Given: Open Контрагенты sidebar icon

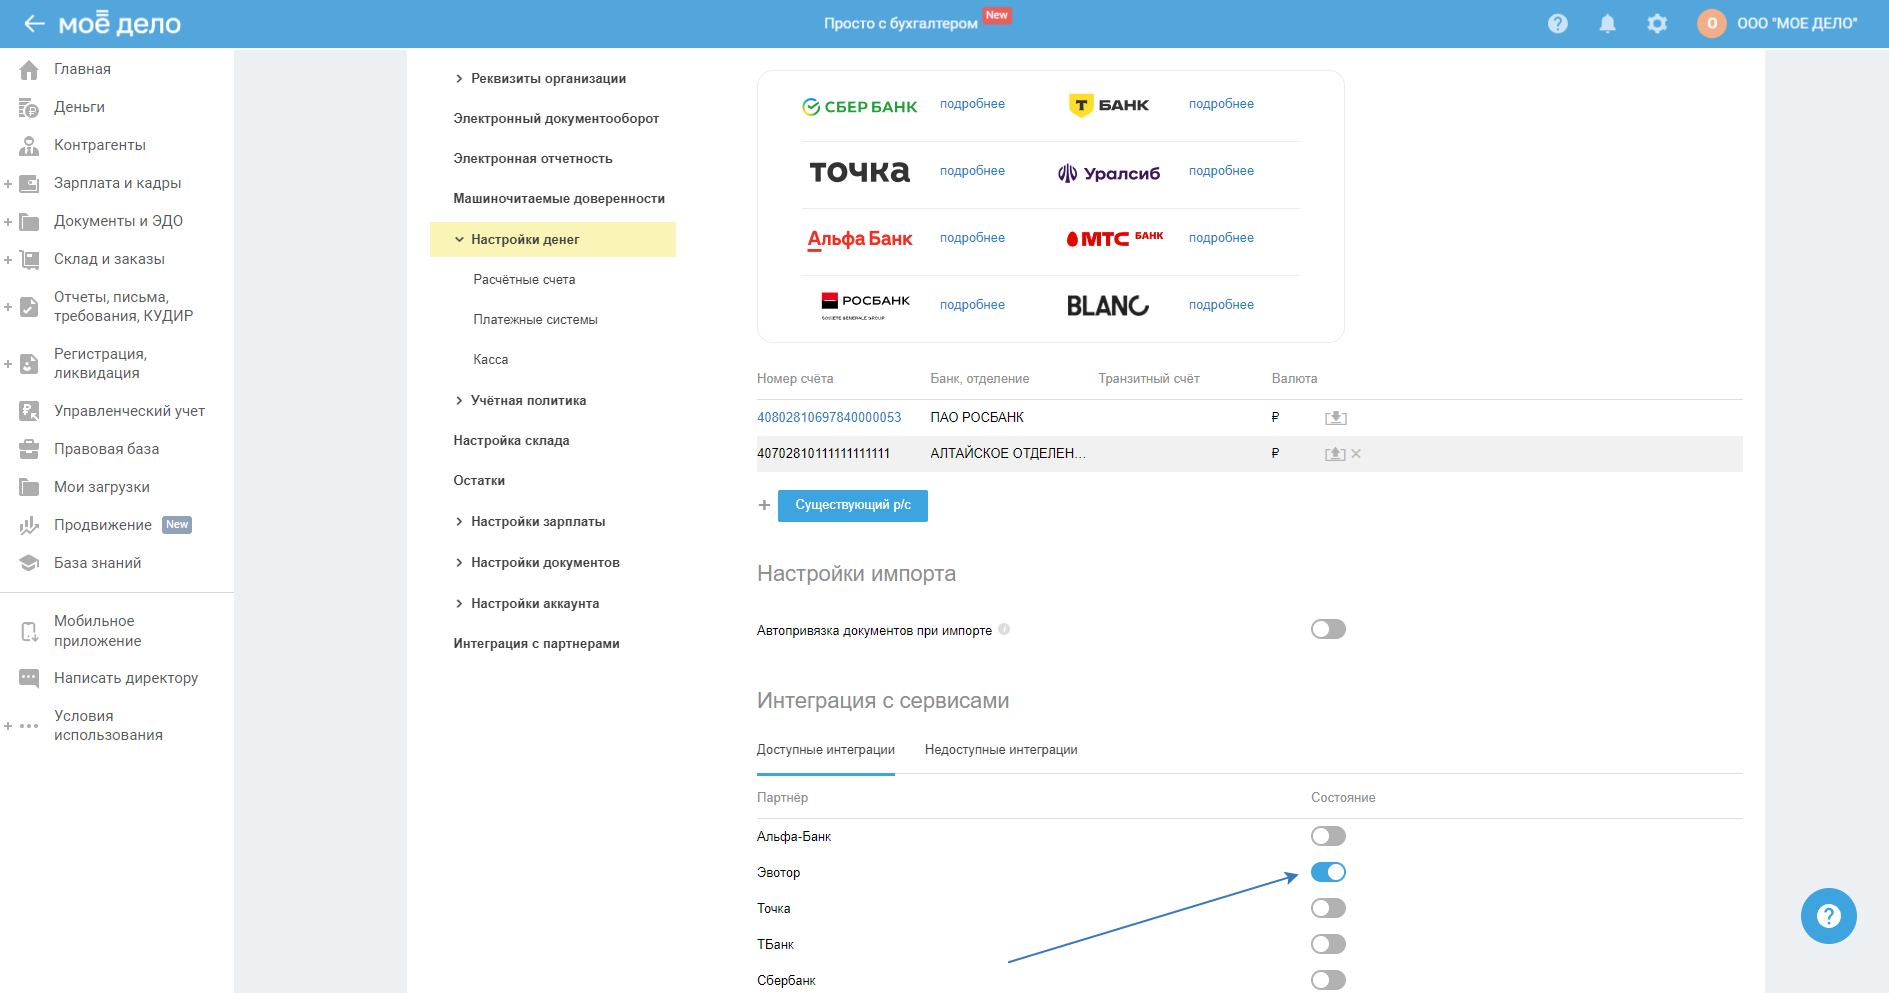Looking at the screenshot, I should 29,145.
